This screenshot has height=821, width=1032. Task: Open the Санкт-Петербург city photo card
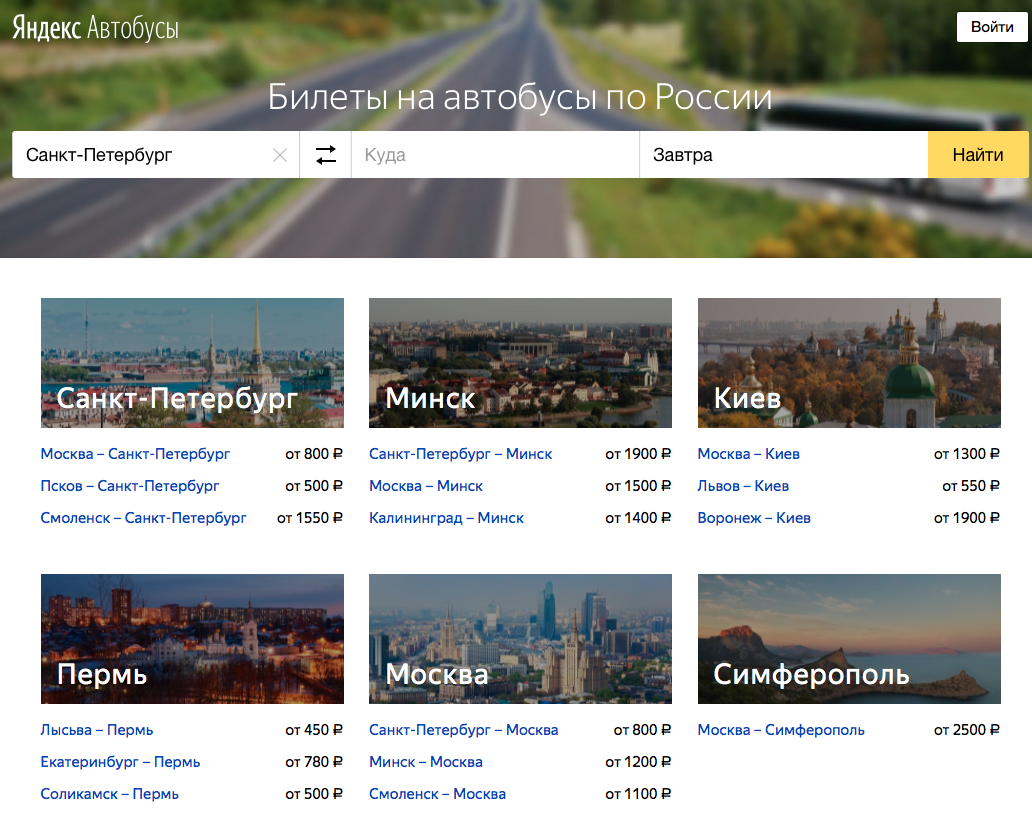(x=192, y=363)
